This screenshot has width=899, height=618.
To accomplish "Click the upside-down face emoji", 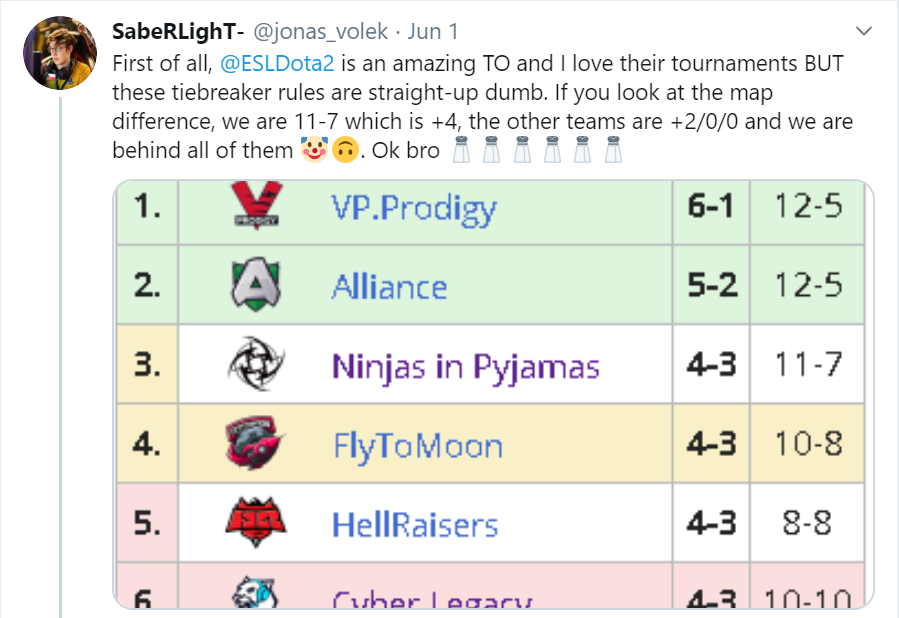I will coord(345,150).
